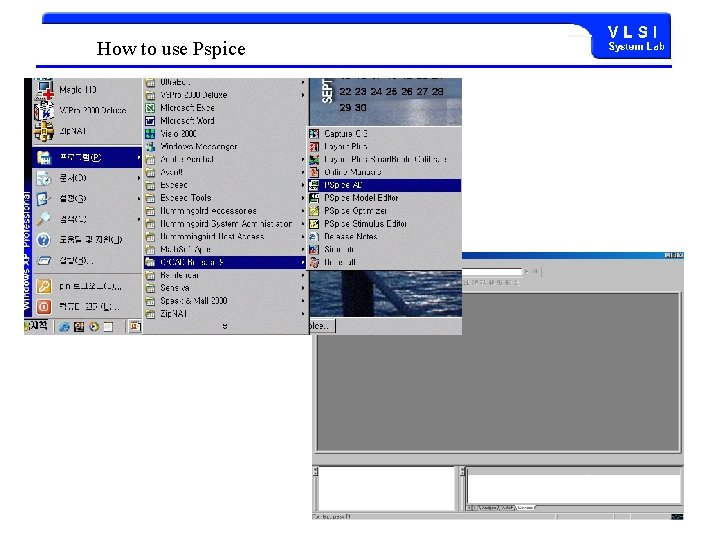The image size is (720, 540).
Task: Click the PSpice lower-left output pane
Action: pyautogui.click(x=386, y=488)
